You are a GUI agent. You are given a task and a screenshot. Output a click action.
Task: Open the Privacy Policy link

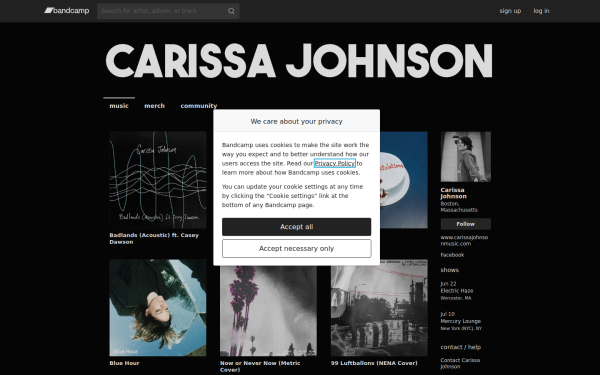point(335,163)
